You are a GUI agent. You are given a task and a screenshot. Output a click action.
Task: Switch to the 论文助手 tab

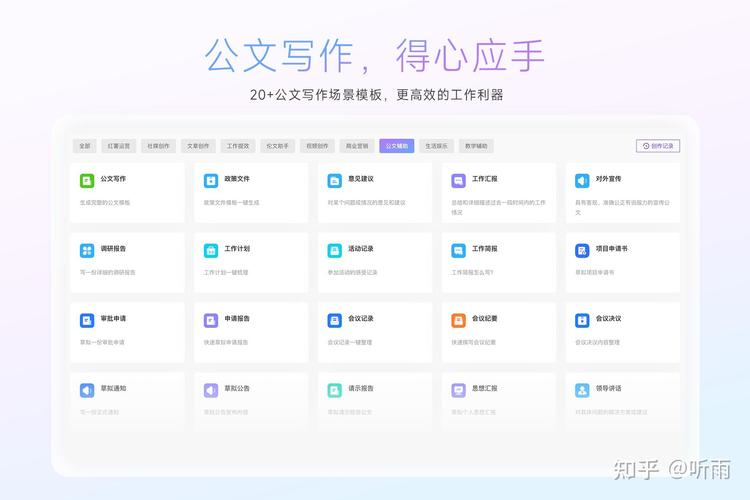(x=277, y=146)
